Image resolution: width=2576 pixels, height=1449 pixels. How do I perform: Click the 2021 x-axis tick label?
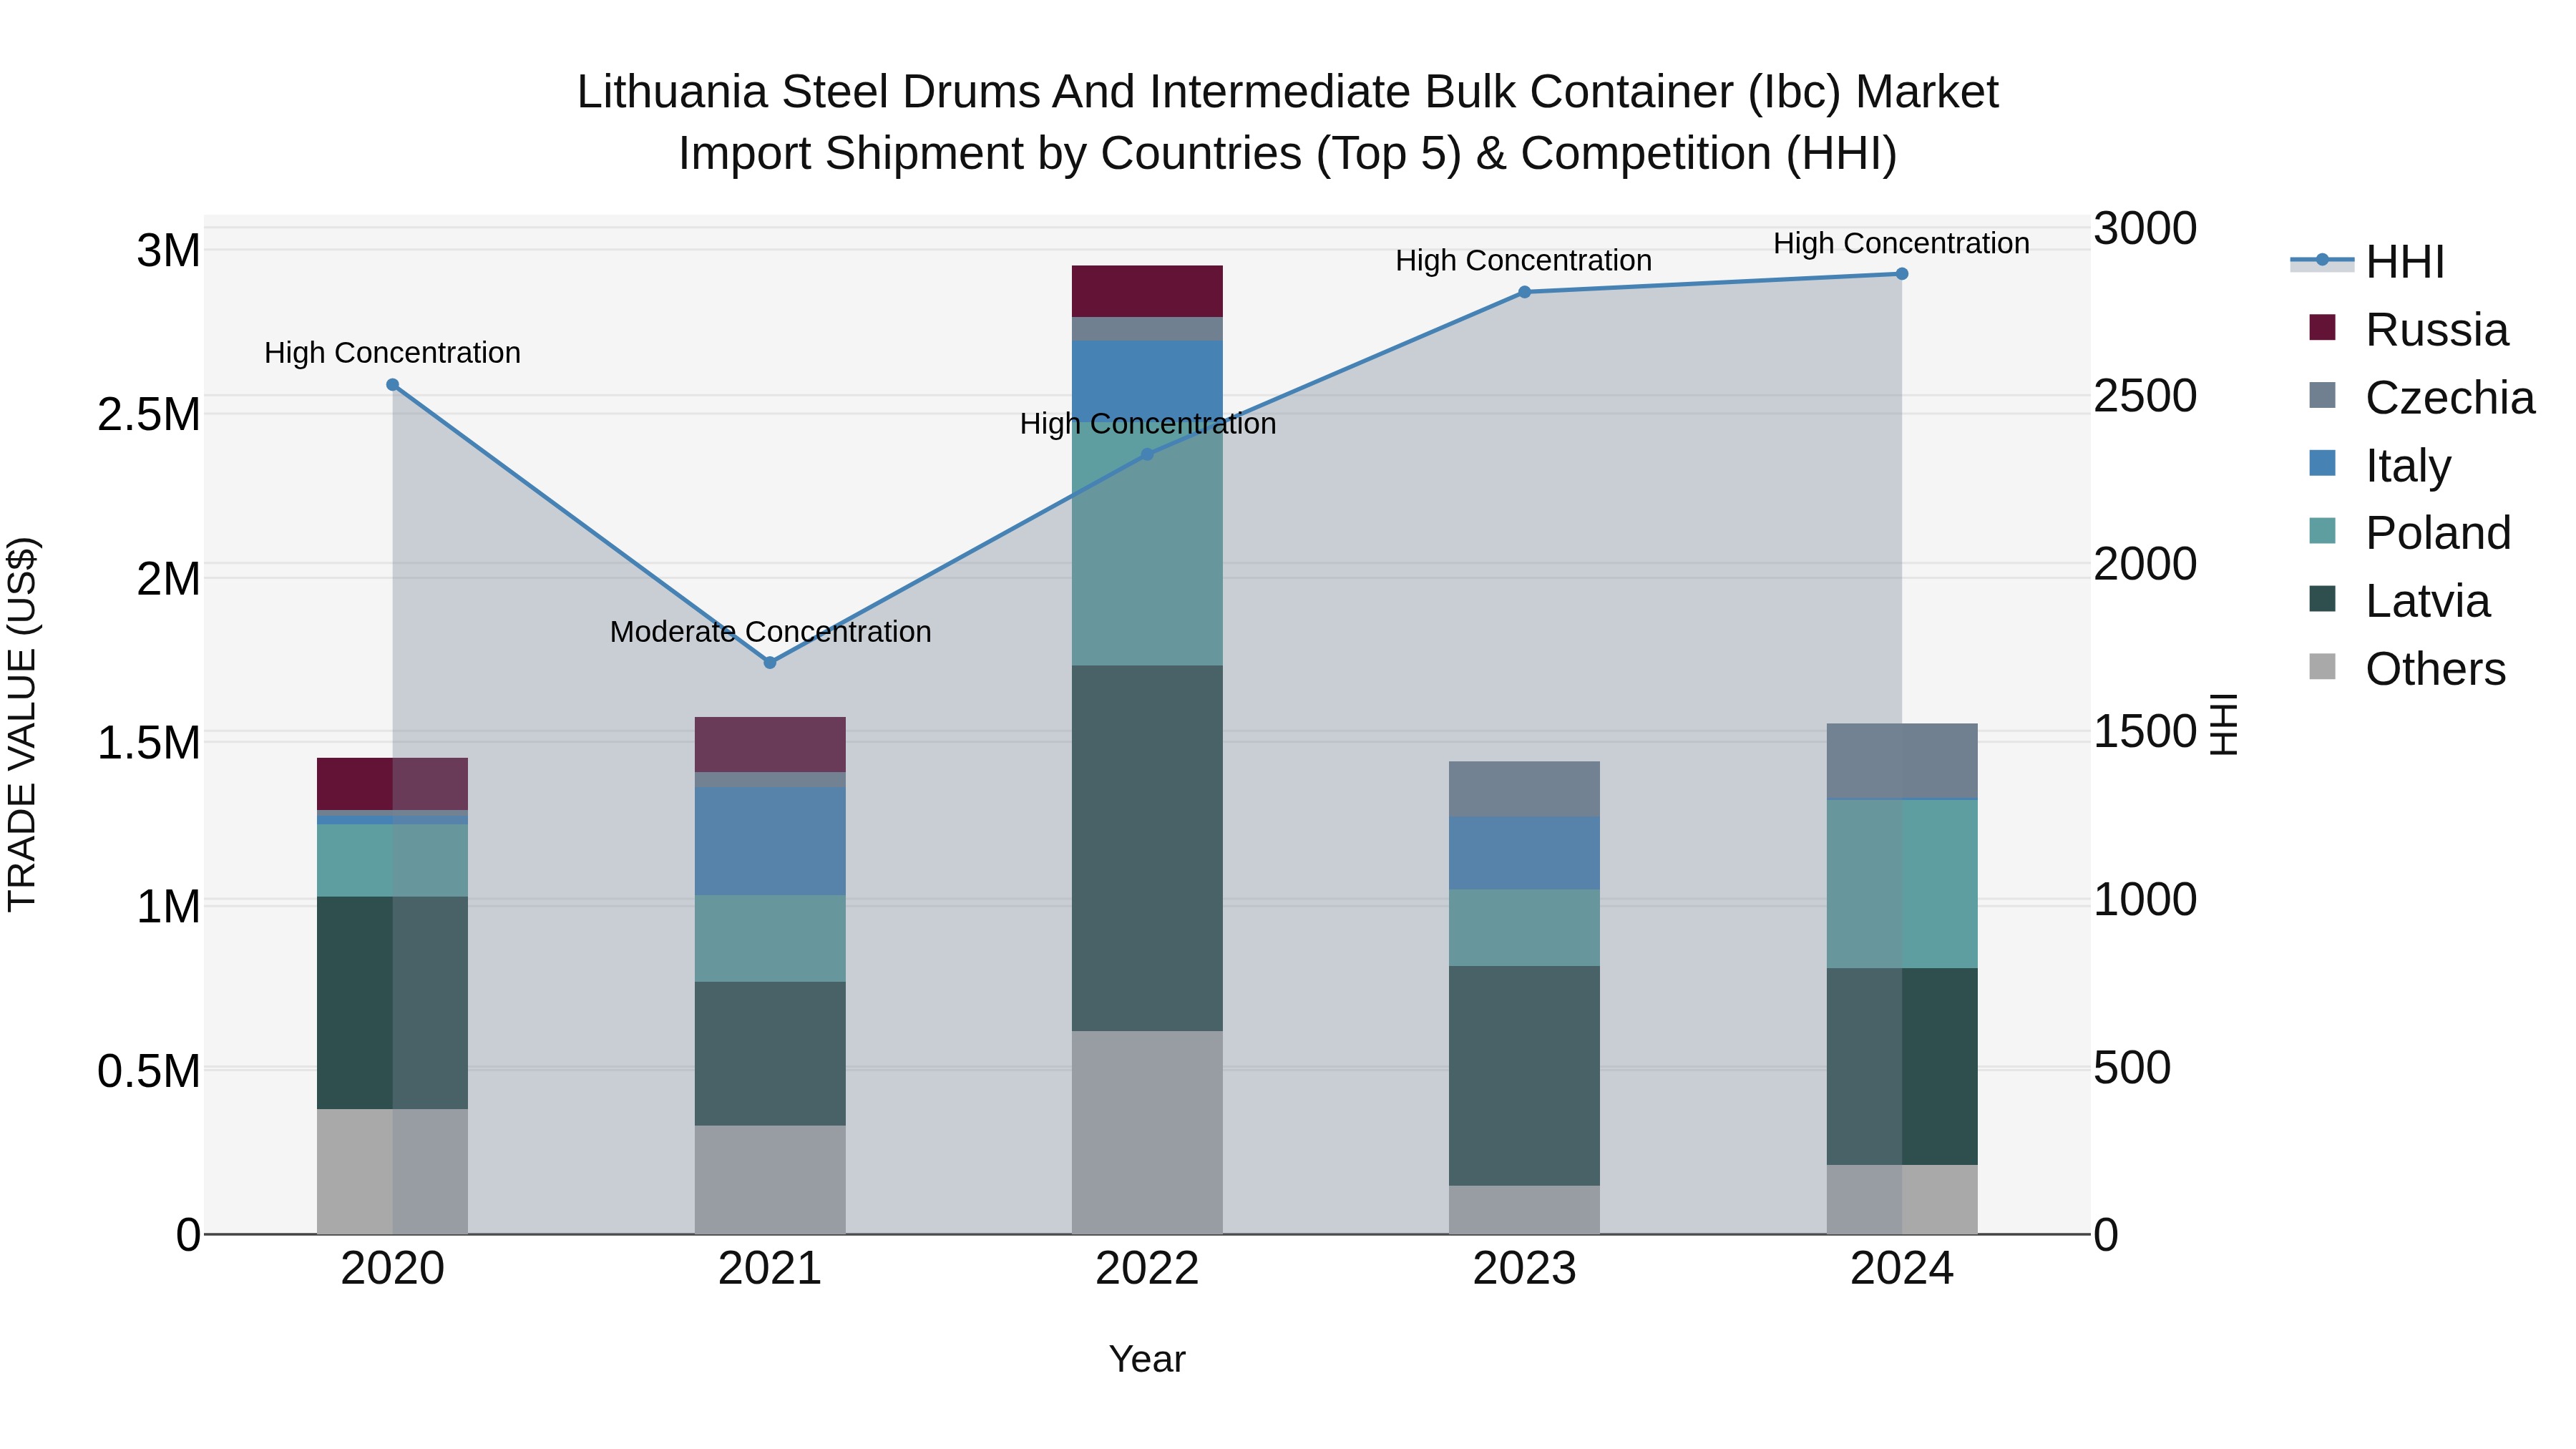770,1269
